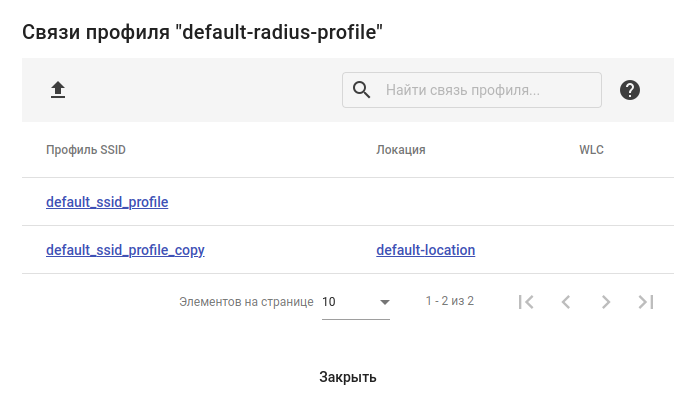Expand the items-per-page dropdown arrow
Image resolution: width=697 pixels, height=402 pixels.
(x=384, y=302)
